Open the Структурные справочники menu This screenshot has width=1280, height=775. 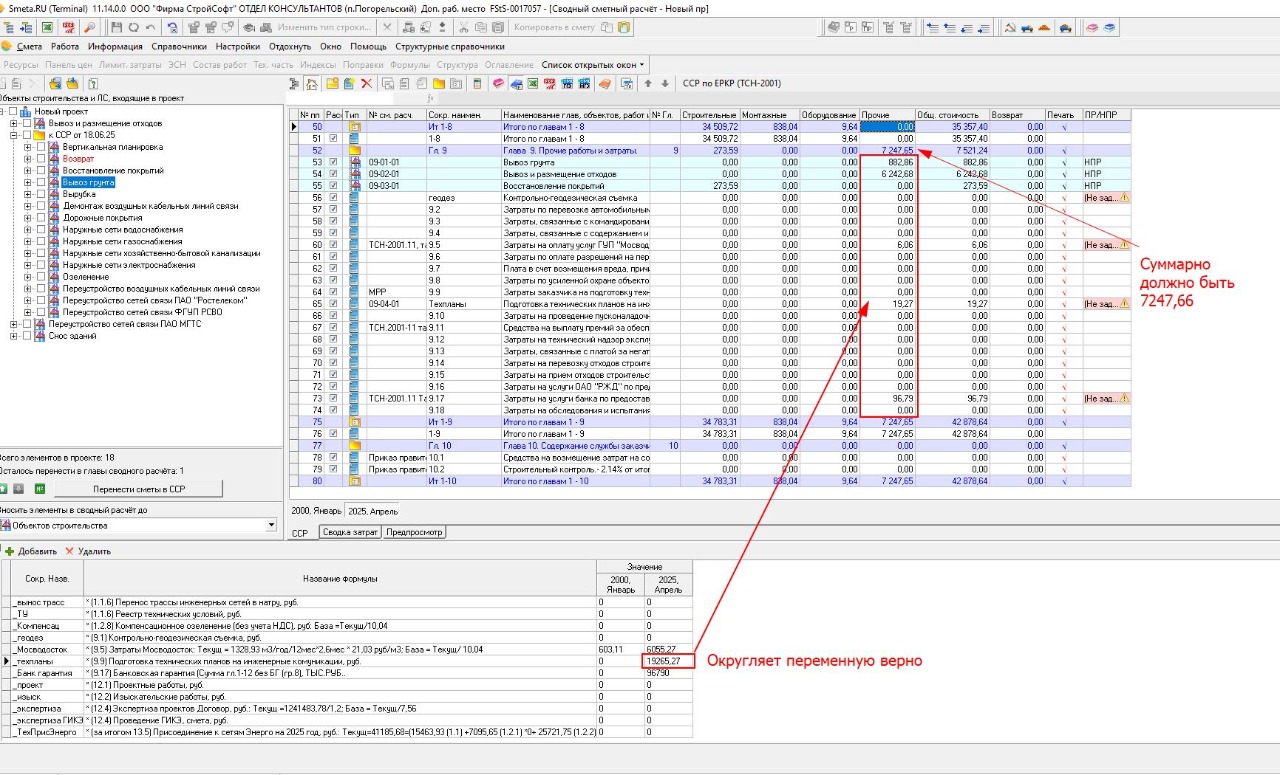click(449, 46)
